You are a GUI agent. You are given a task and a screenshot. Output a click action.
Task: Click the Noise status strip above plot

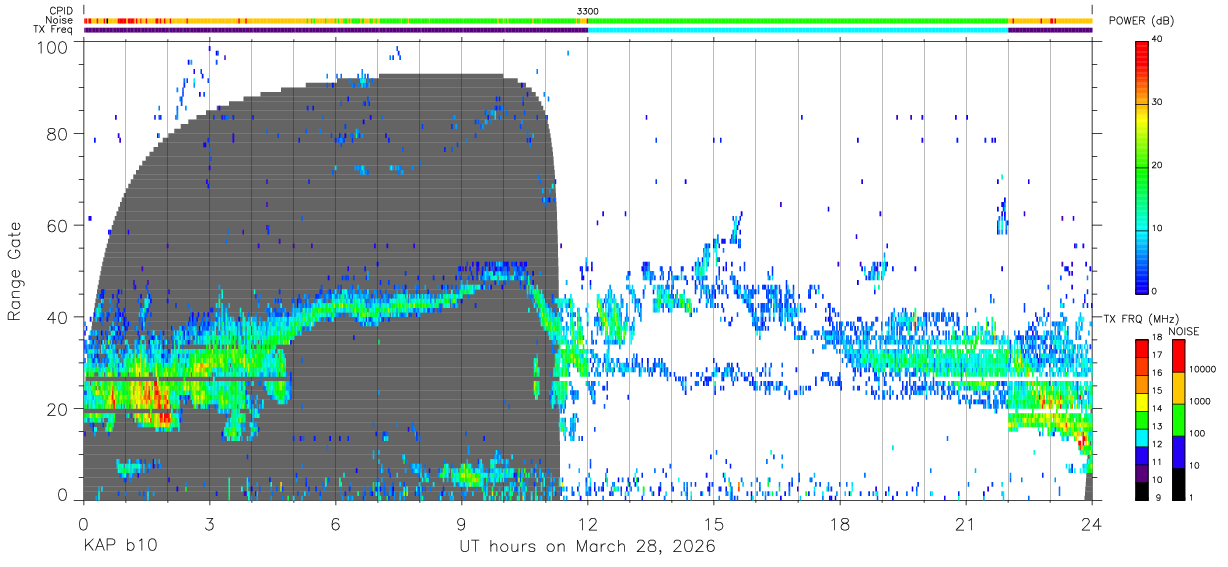pos(588,21)
